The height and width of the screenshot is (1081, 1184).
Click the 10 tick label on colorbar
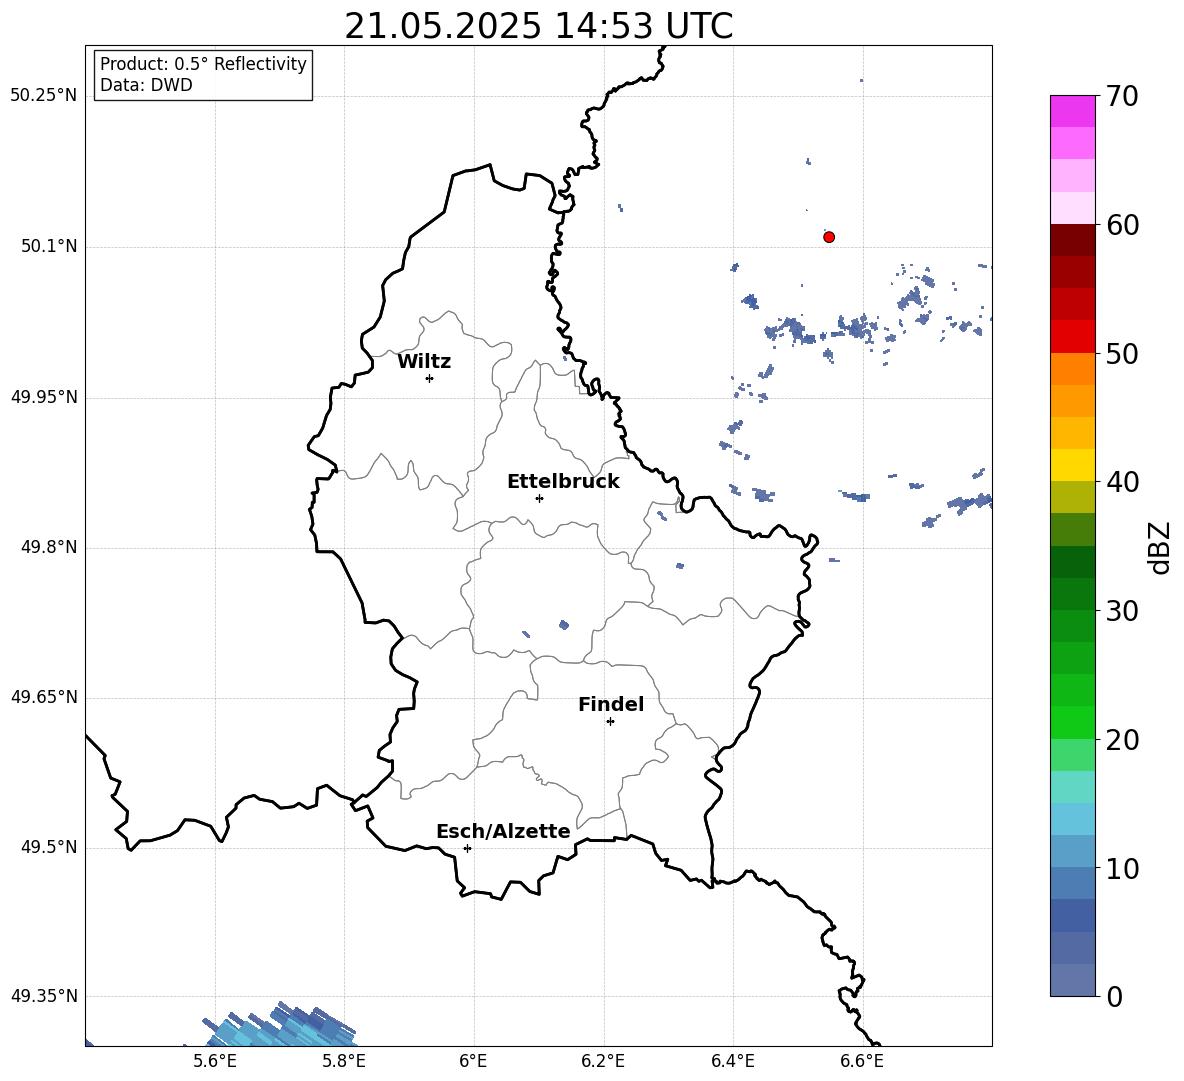1122,868
